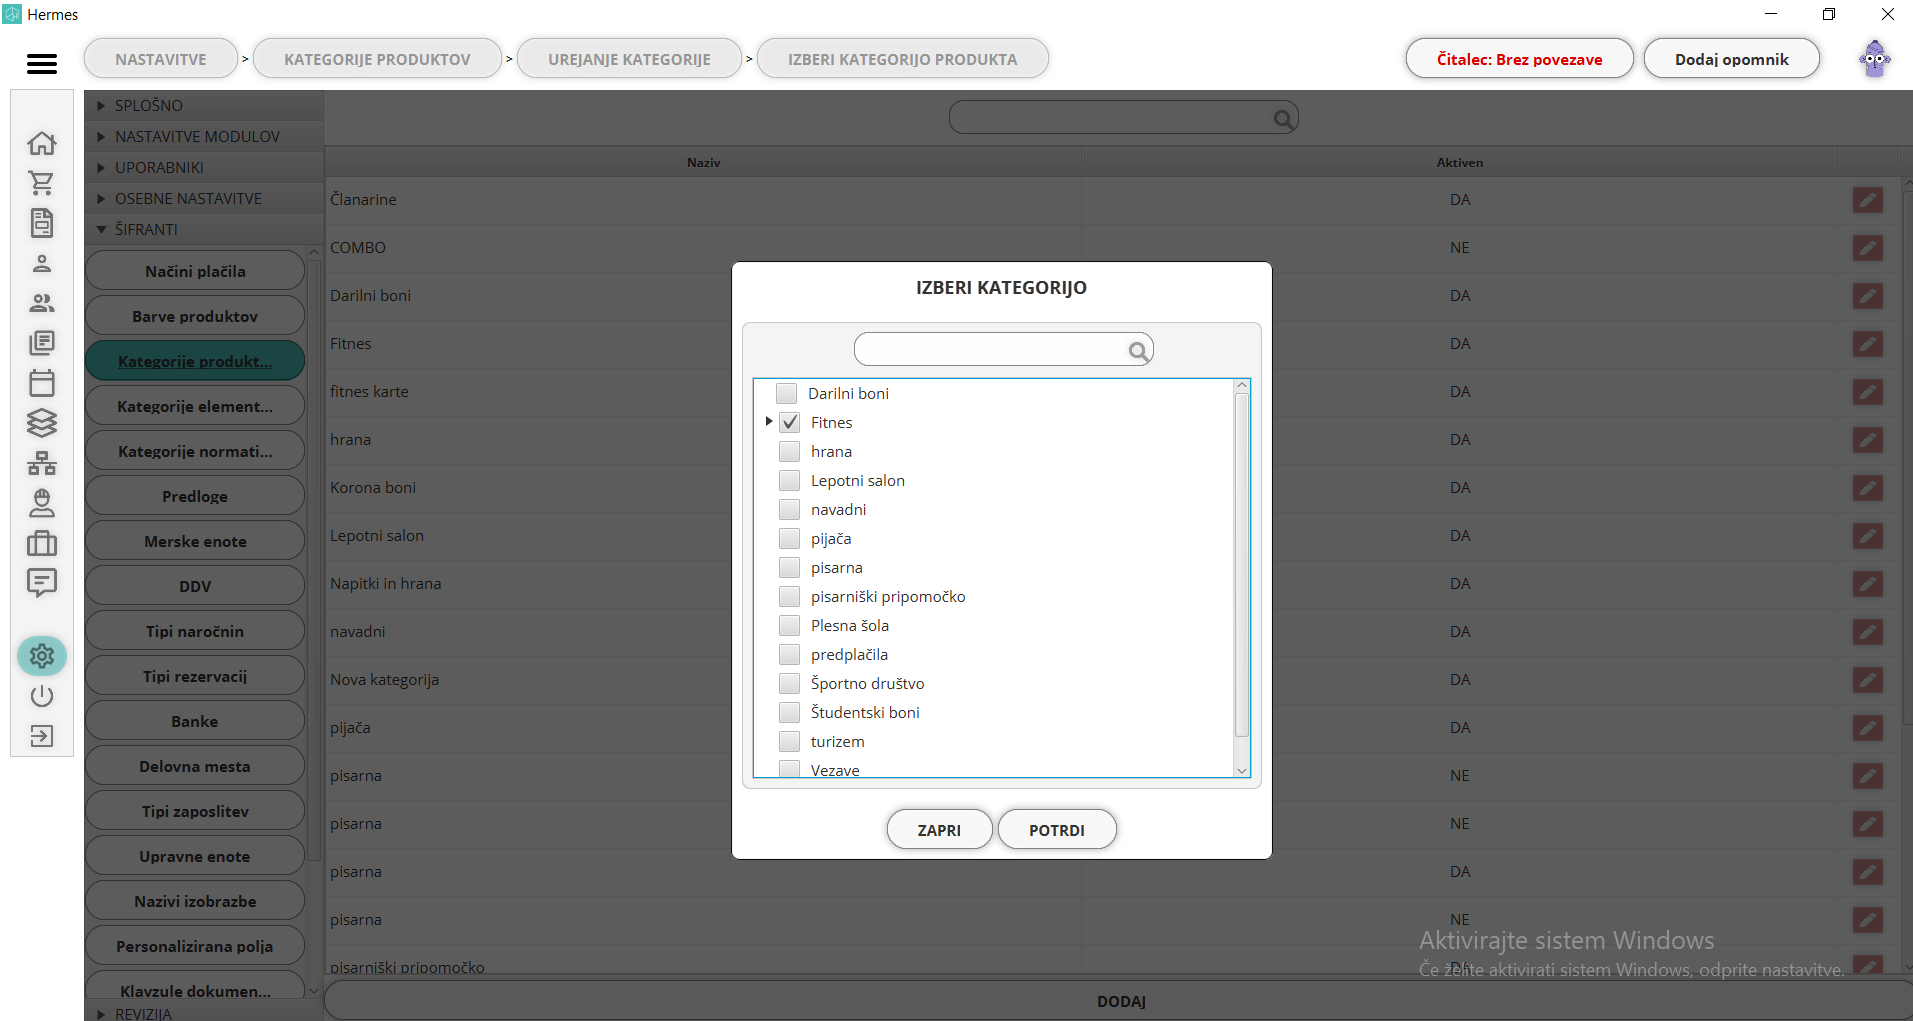Image resolution: width=1913 pixels, height=1021 pixels.
Task: Click the ZAPRI button
Action: (939, 830)
